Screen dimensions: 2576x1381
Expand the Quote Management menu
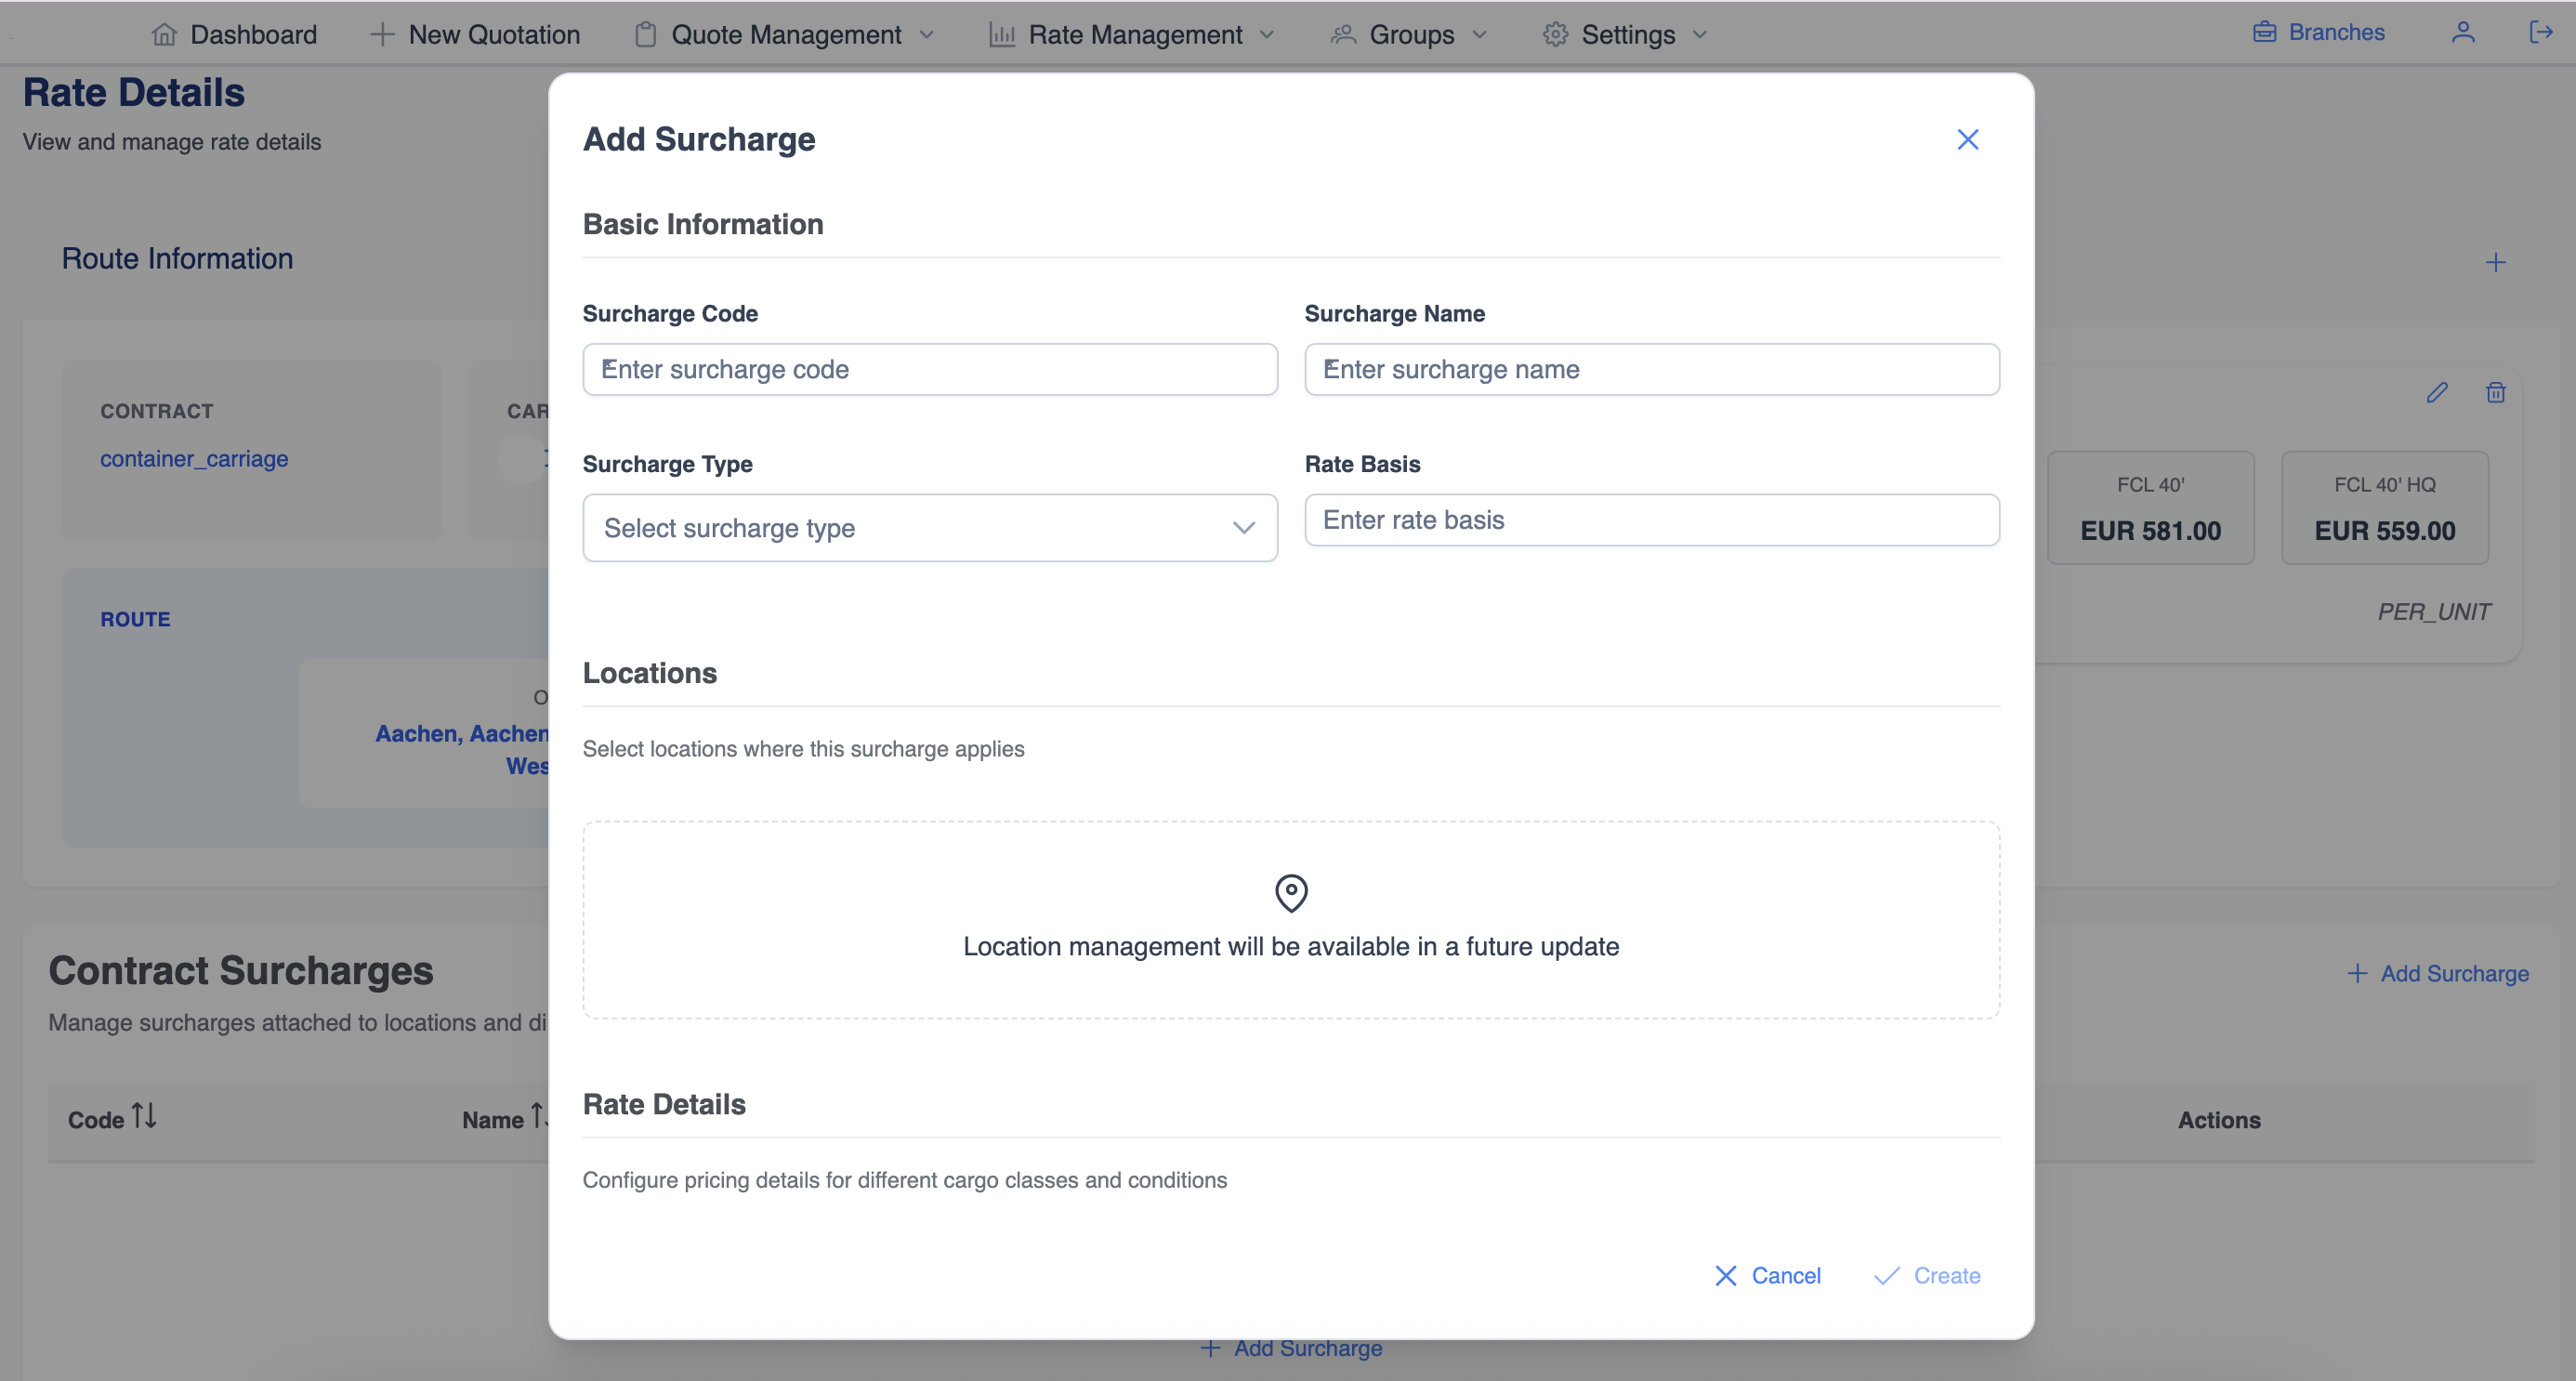(785, 35)
